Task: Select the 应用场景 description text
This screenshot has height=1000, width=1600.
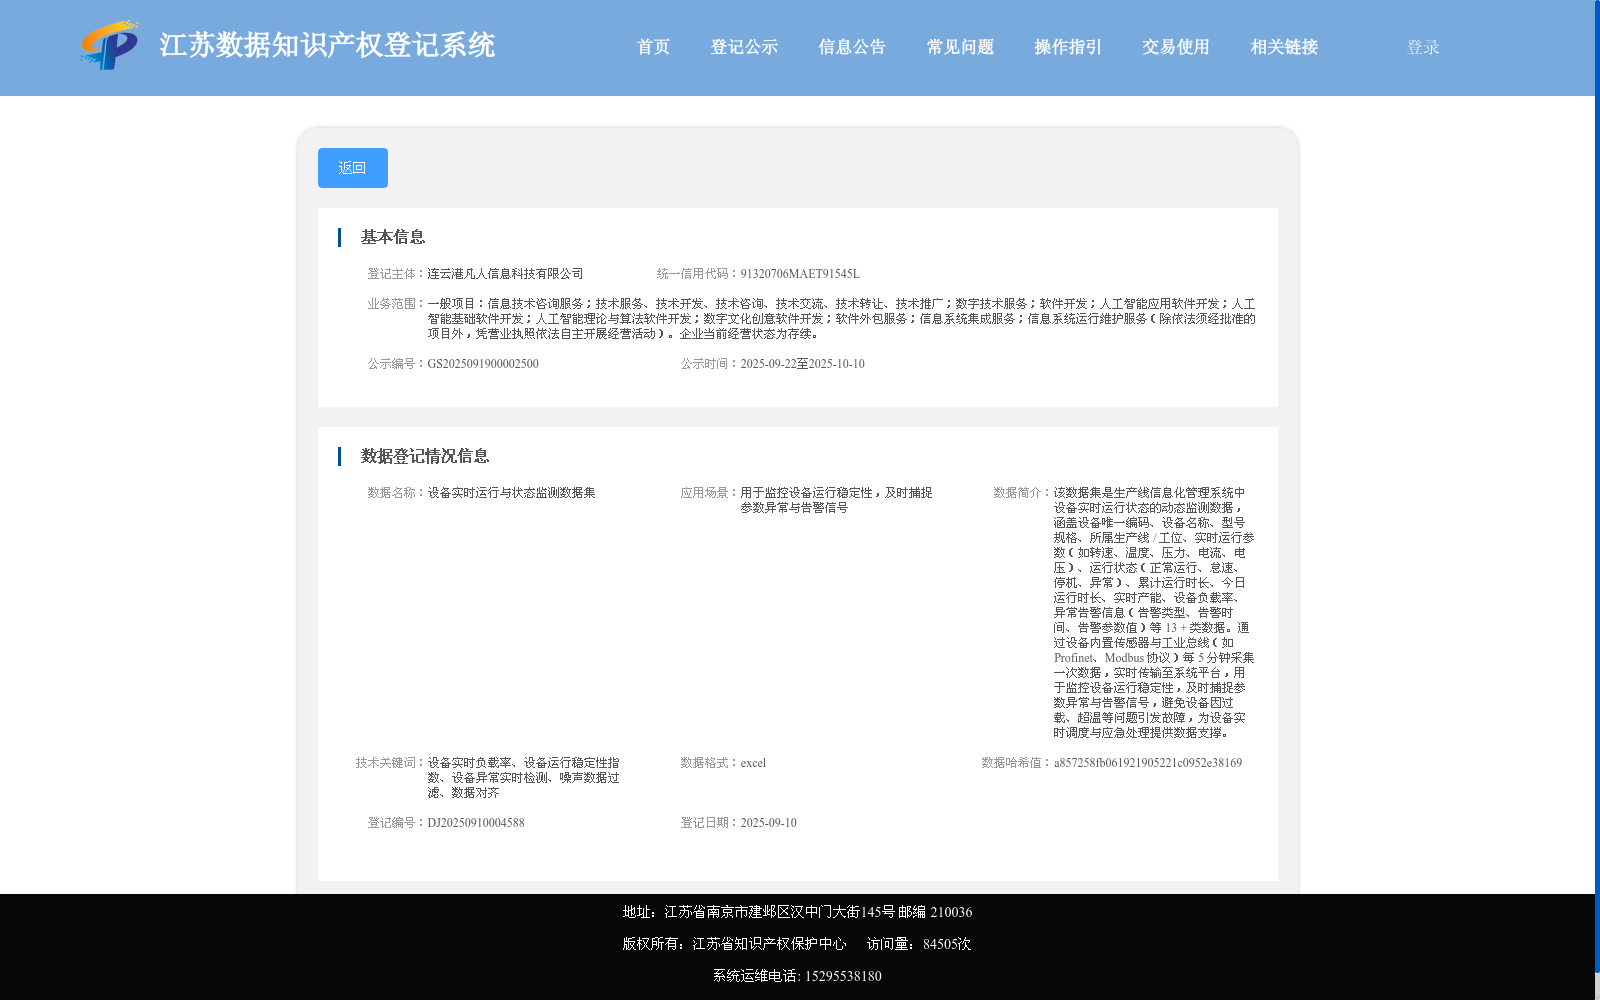Action: (836, 500)
